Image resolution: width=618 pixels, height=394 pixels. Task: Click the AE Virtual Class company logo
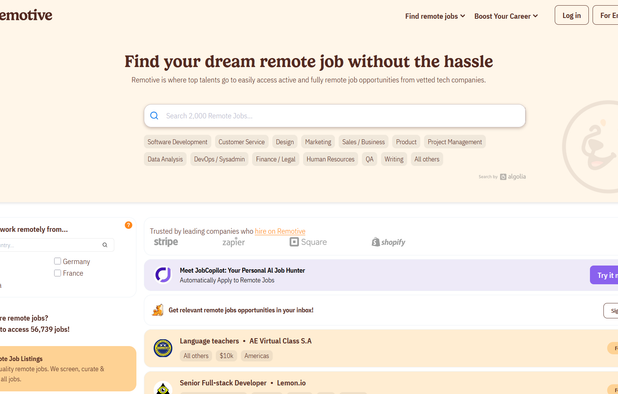(163, 348)
